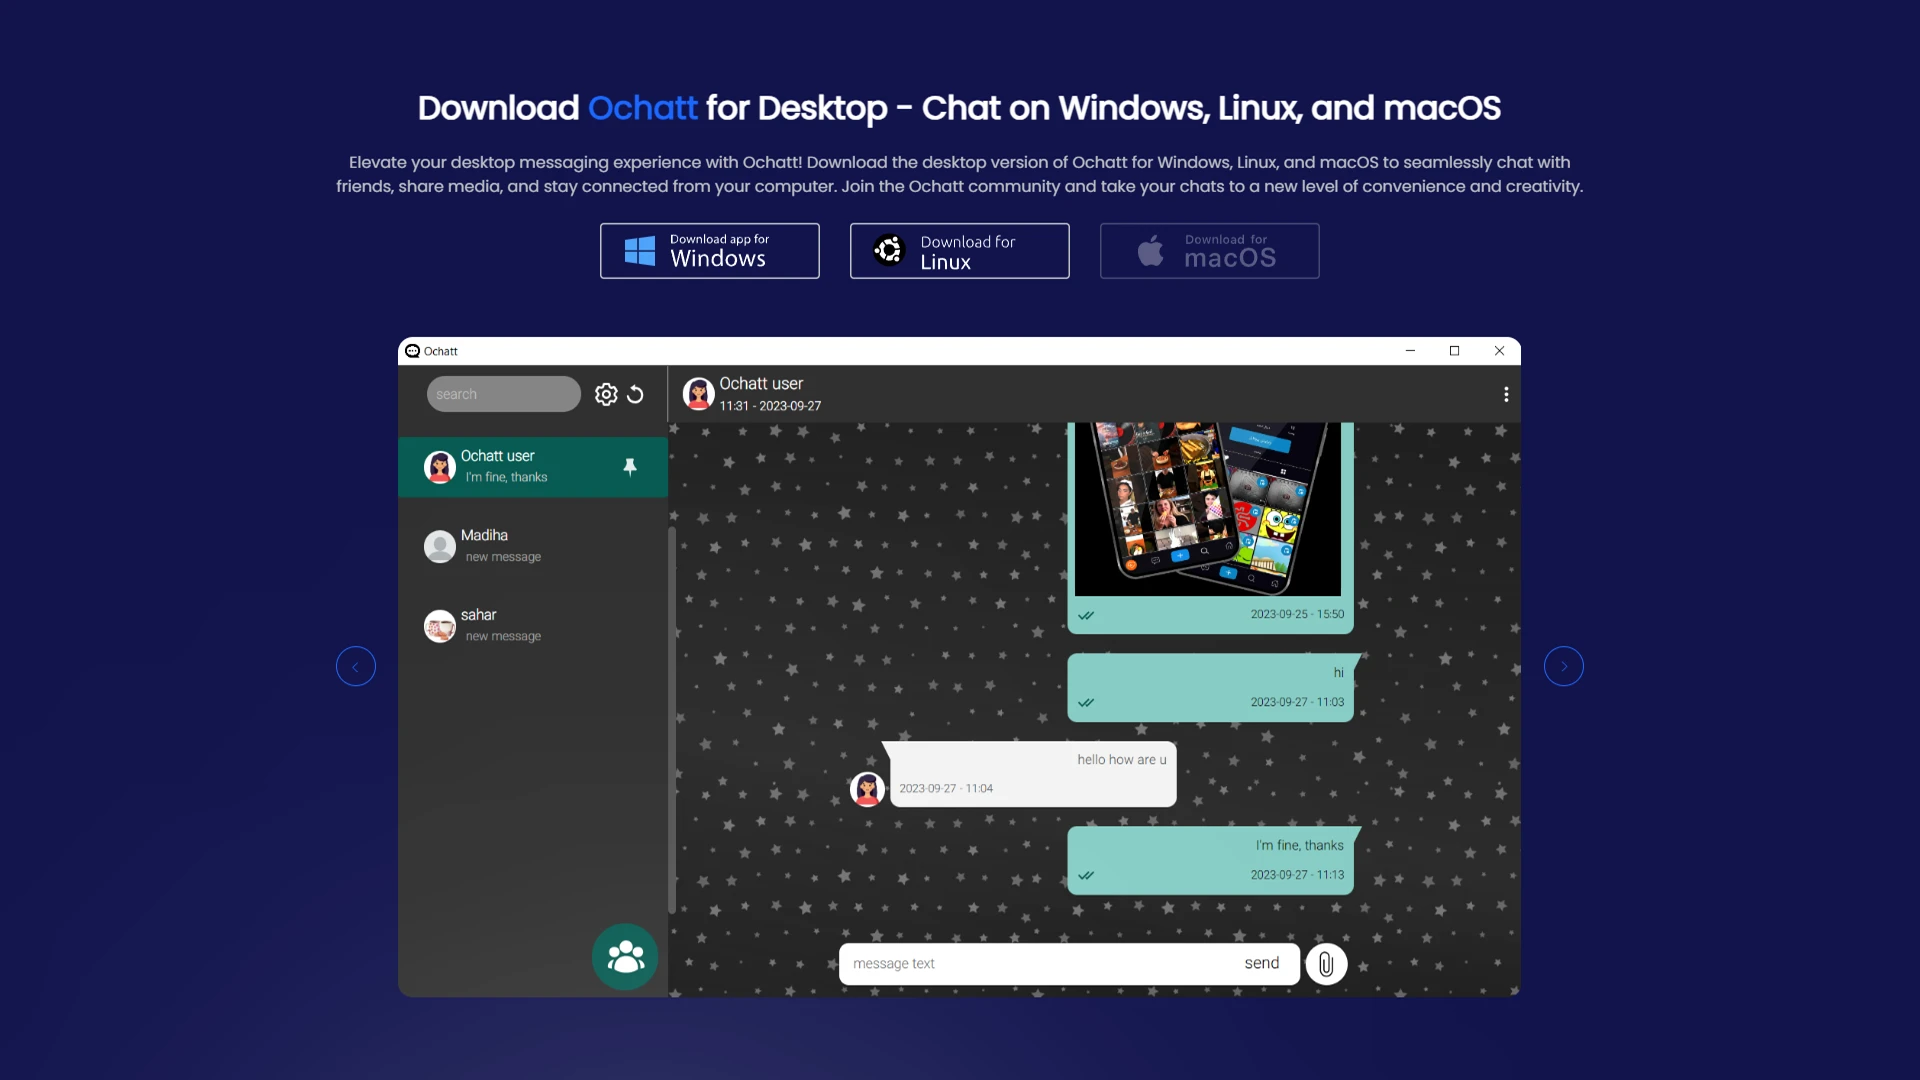
Task: Open the Ochatt user conversation
Action: [x=533, y=467]
